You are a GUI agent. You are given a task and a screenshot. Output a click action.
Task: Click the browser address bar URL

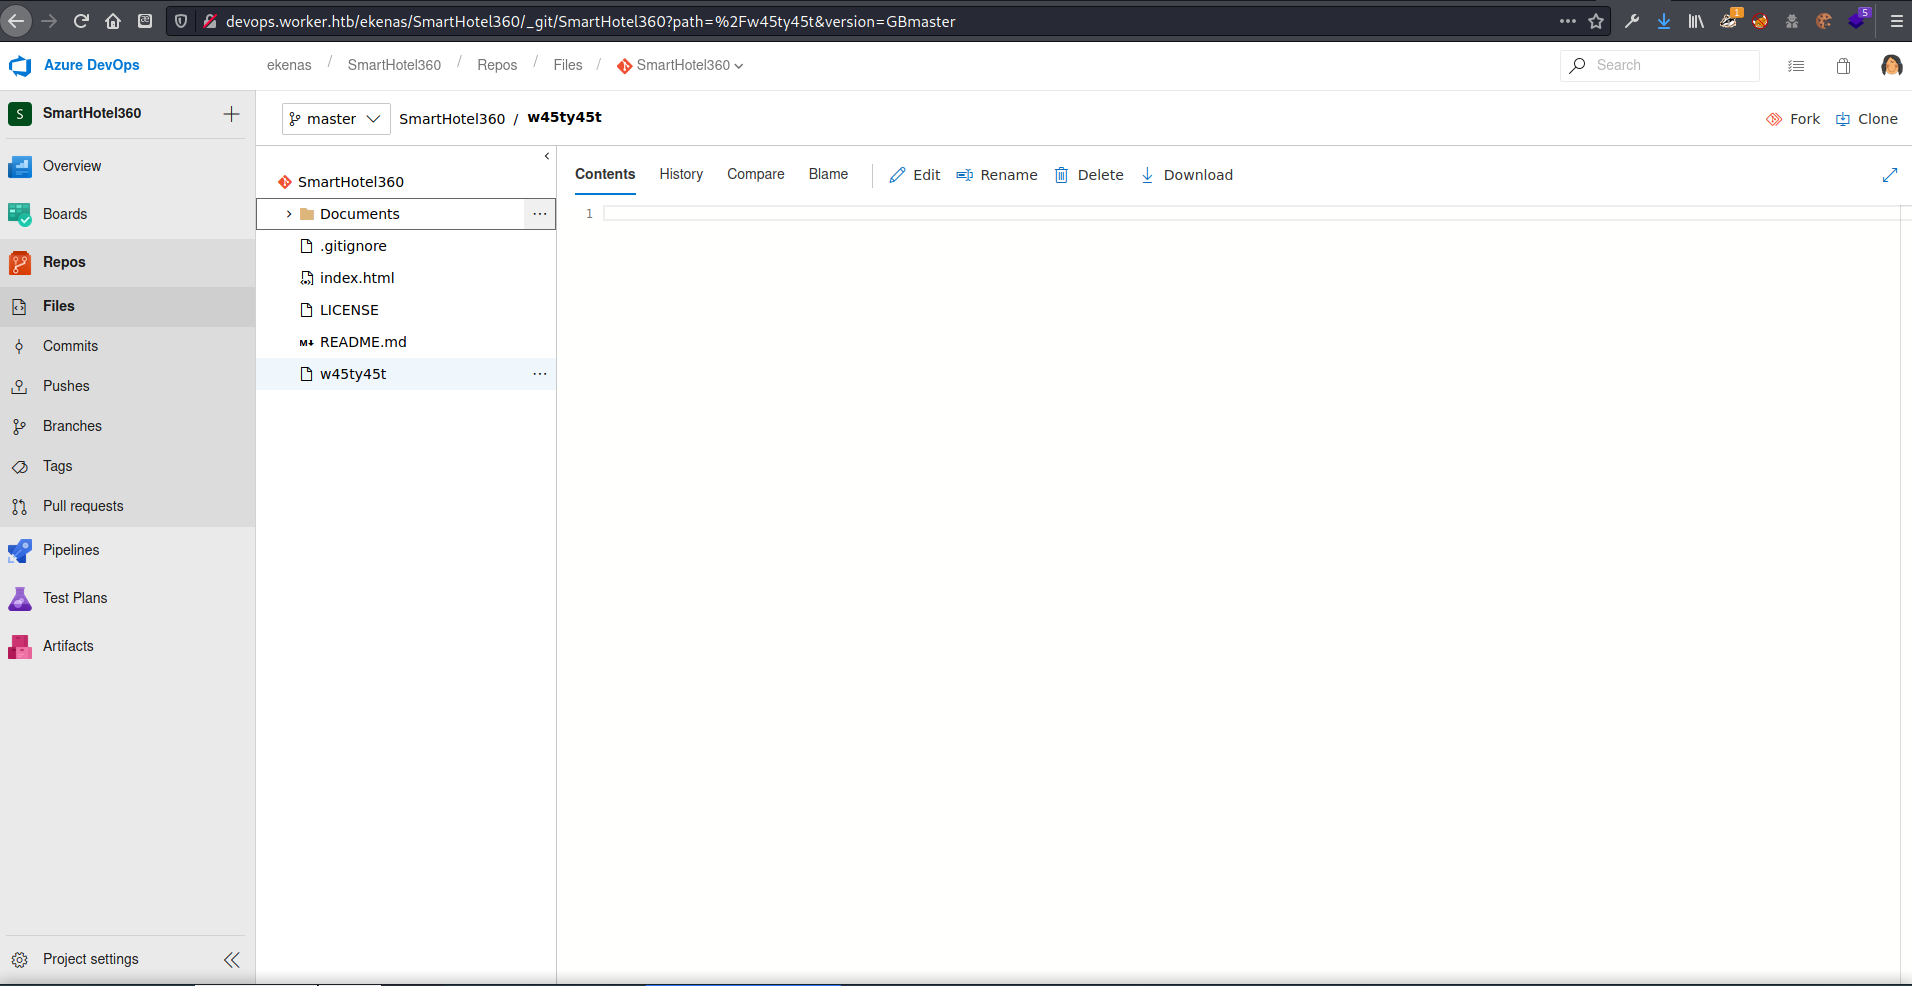pyautogui.click(x=590, y=21)
